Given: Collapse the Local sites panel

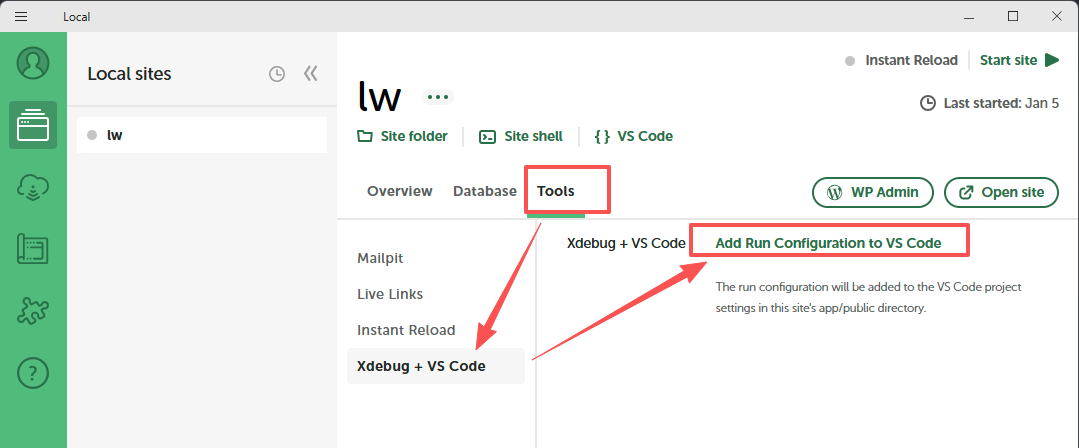Looking at the screenshot, I should click(310, 74).
